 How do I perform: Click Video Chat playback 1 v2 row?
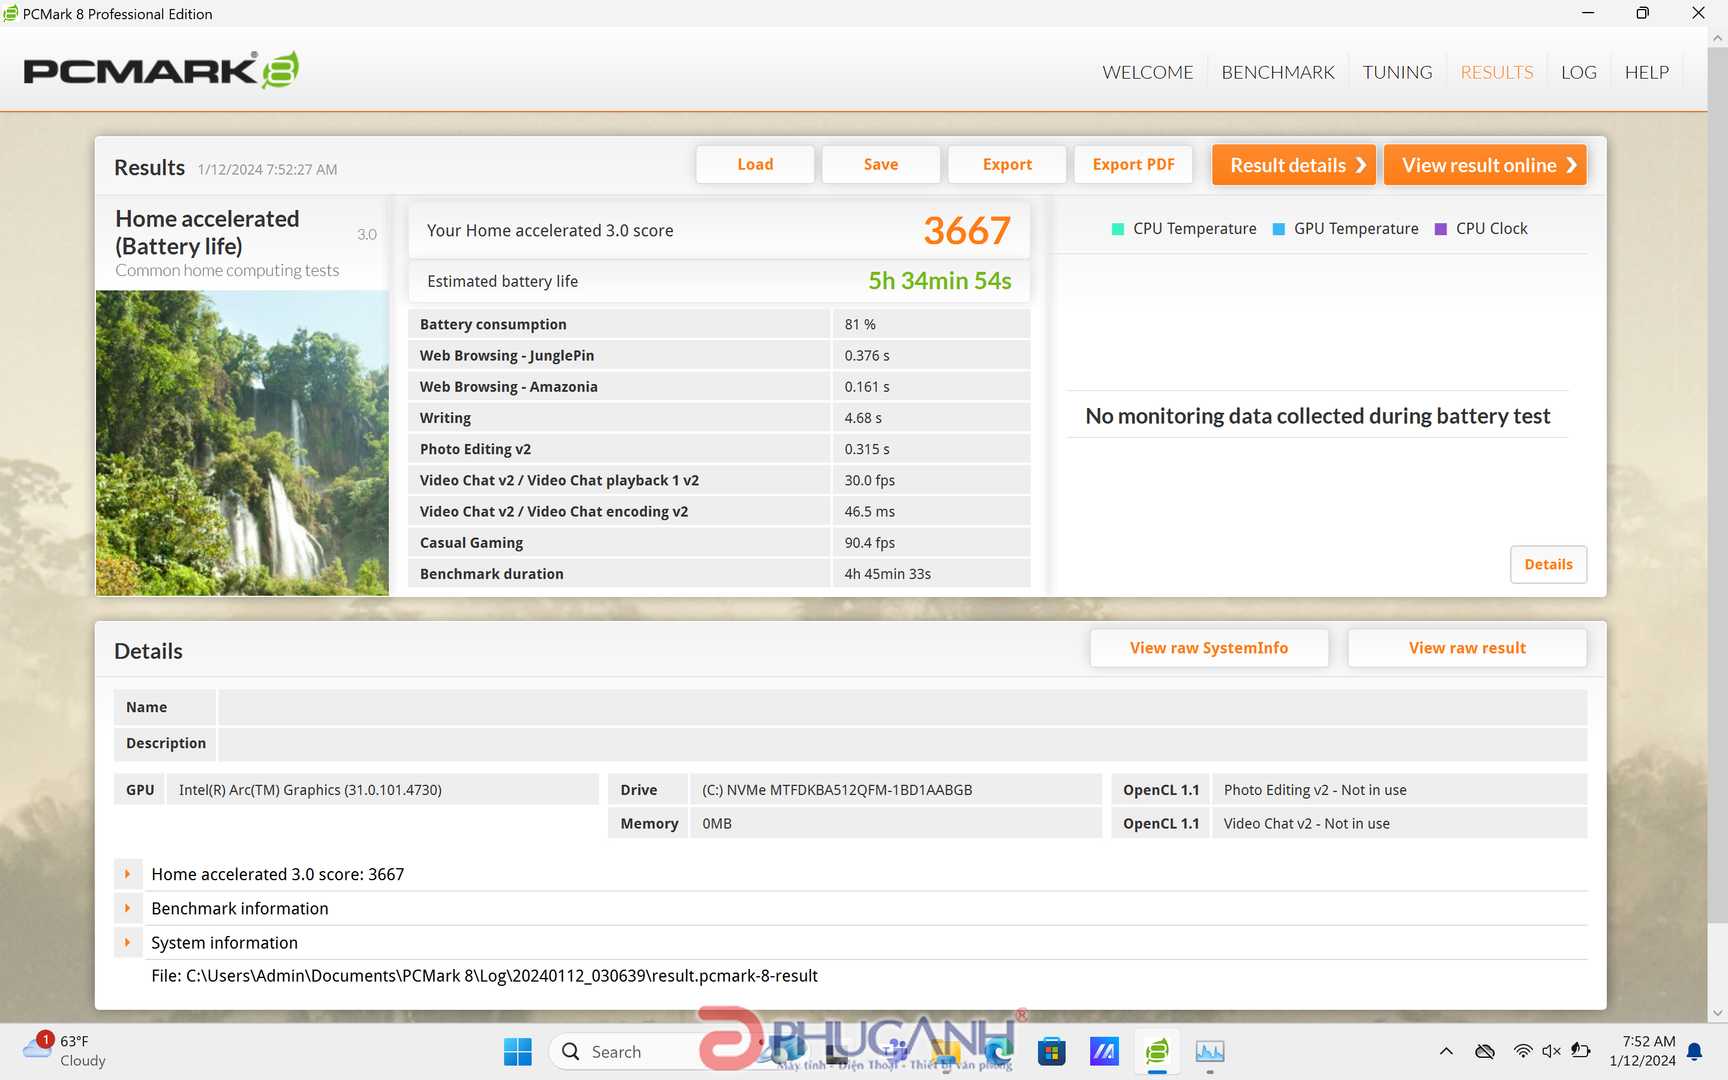tap(719, 480)
